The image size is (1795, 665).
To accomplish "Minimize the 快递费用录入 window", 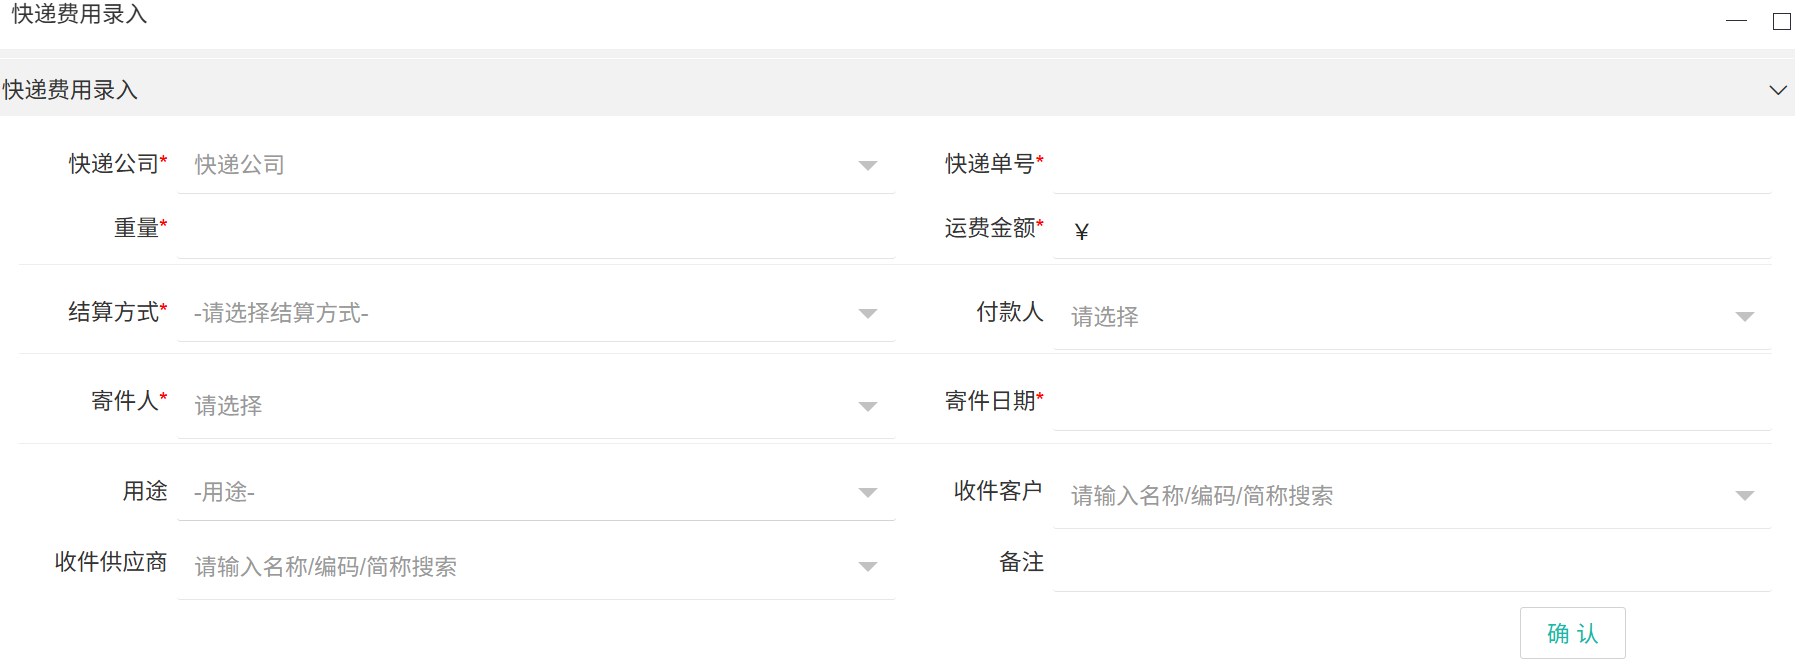I will pyautogui.click(x=1736, y=21).
